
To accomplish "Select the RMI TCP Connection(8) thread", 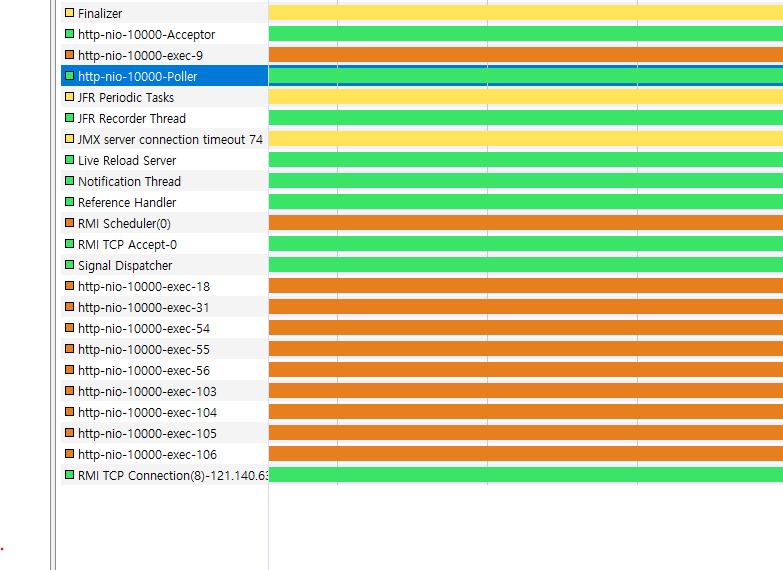I will [164, 475].
